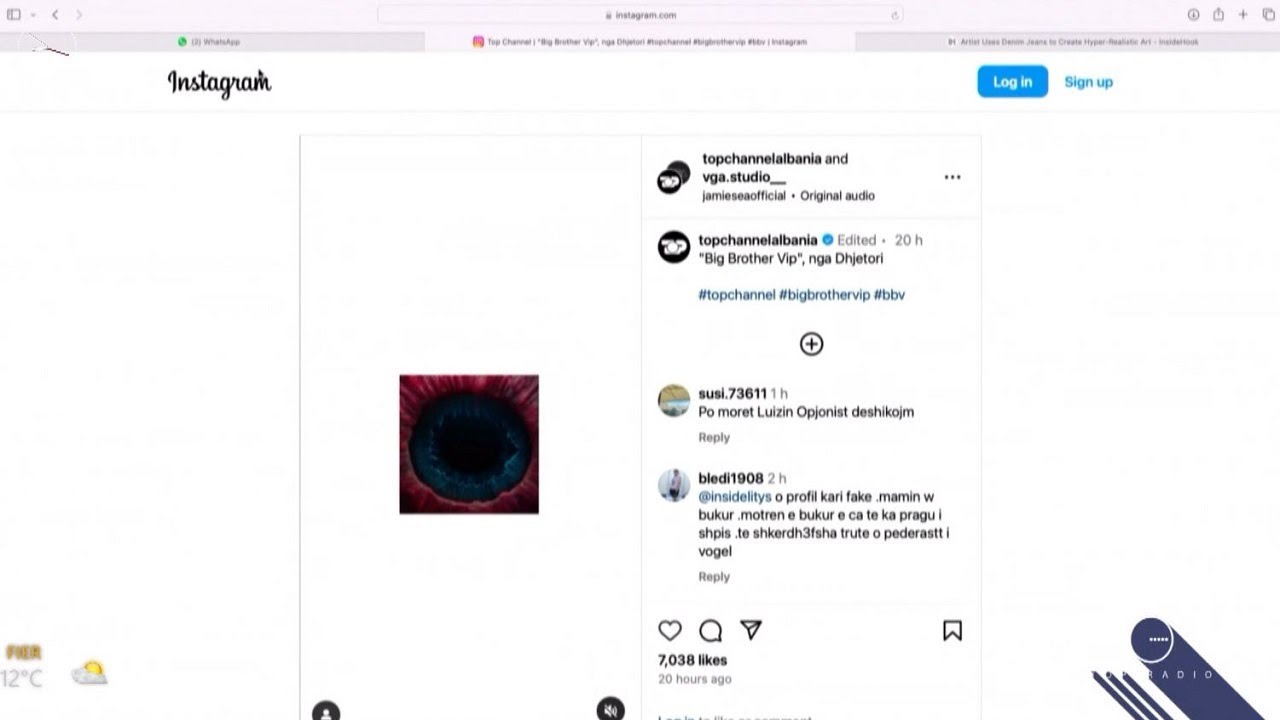Switch to the WhatsApp tab
Viewport: 1280px width, 720px height.
pos(212,42)
